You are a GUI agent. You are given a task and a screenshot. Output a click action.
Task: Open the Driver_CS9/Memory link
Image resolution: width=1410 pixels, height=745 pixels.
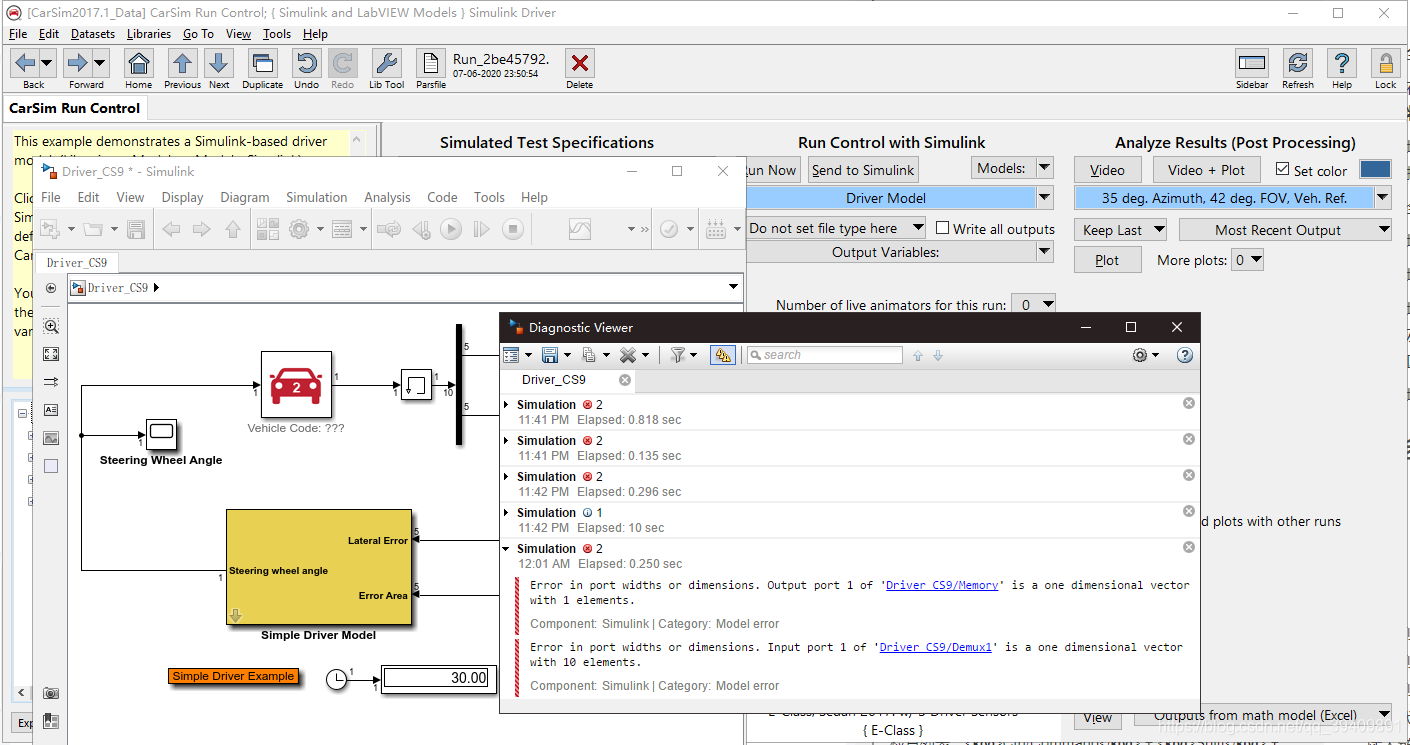(x=942, y=585)
